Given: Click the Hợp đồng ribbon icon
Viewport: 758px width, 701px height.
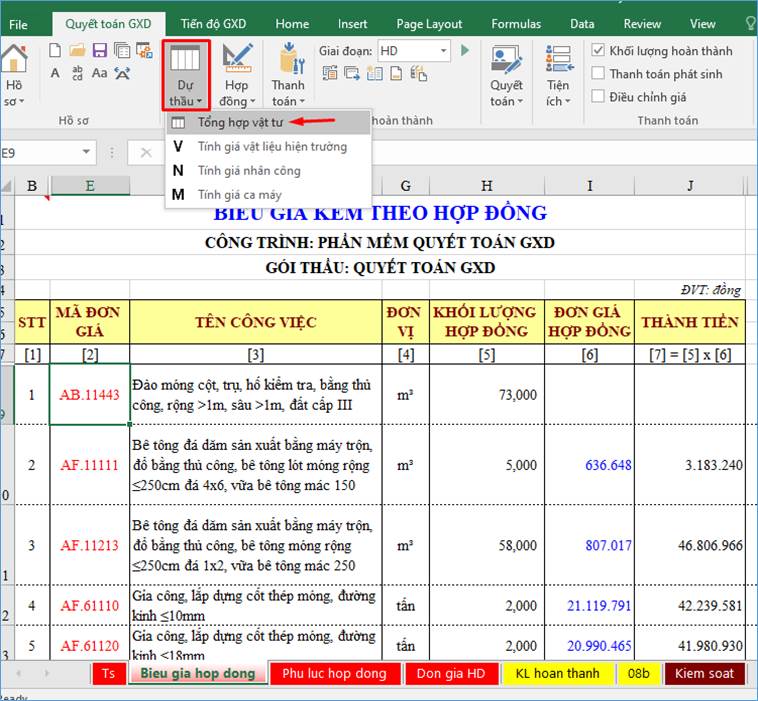Looking at the screenshot, I should click(237, 73).
